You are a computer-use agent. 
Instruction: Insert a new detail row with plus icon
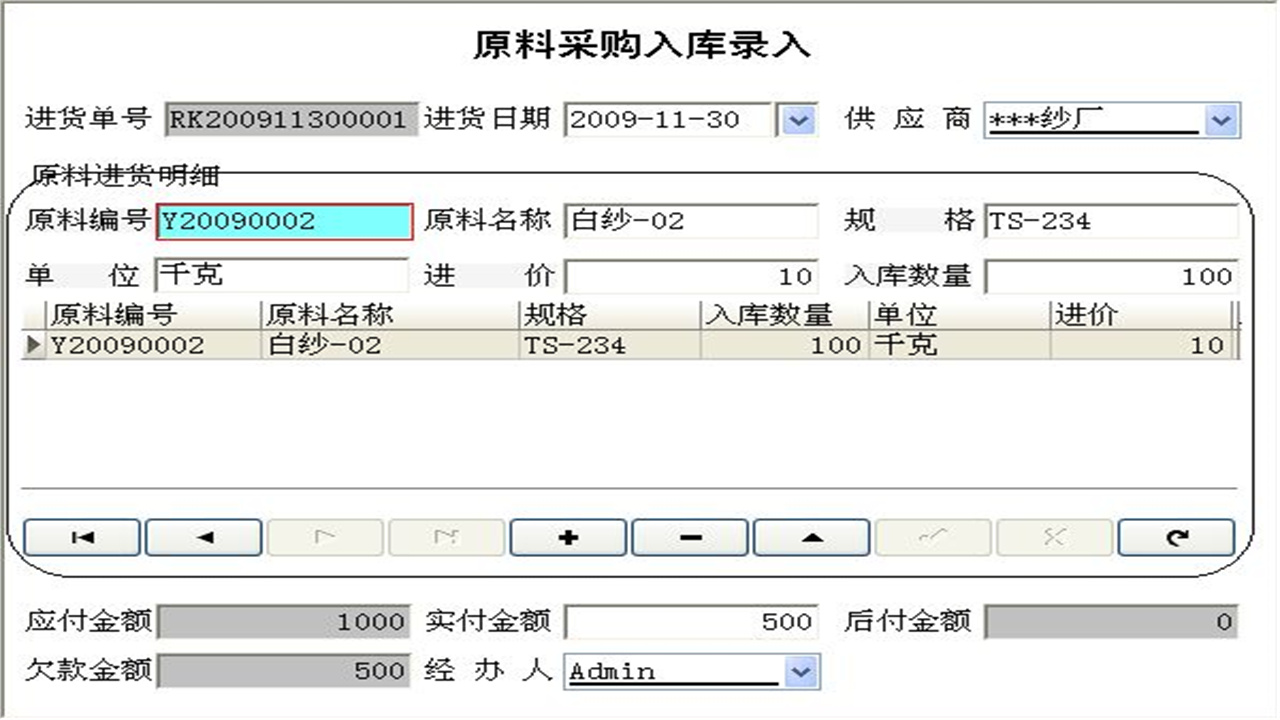coord(568,537)
